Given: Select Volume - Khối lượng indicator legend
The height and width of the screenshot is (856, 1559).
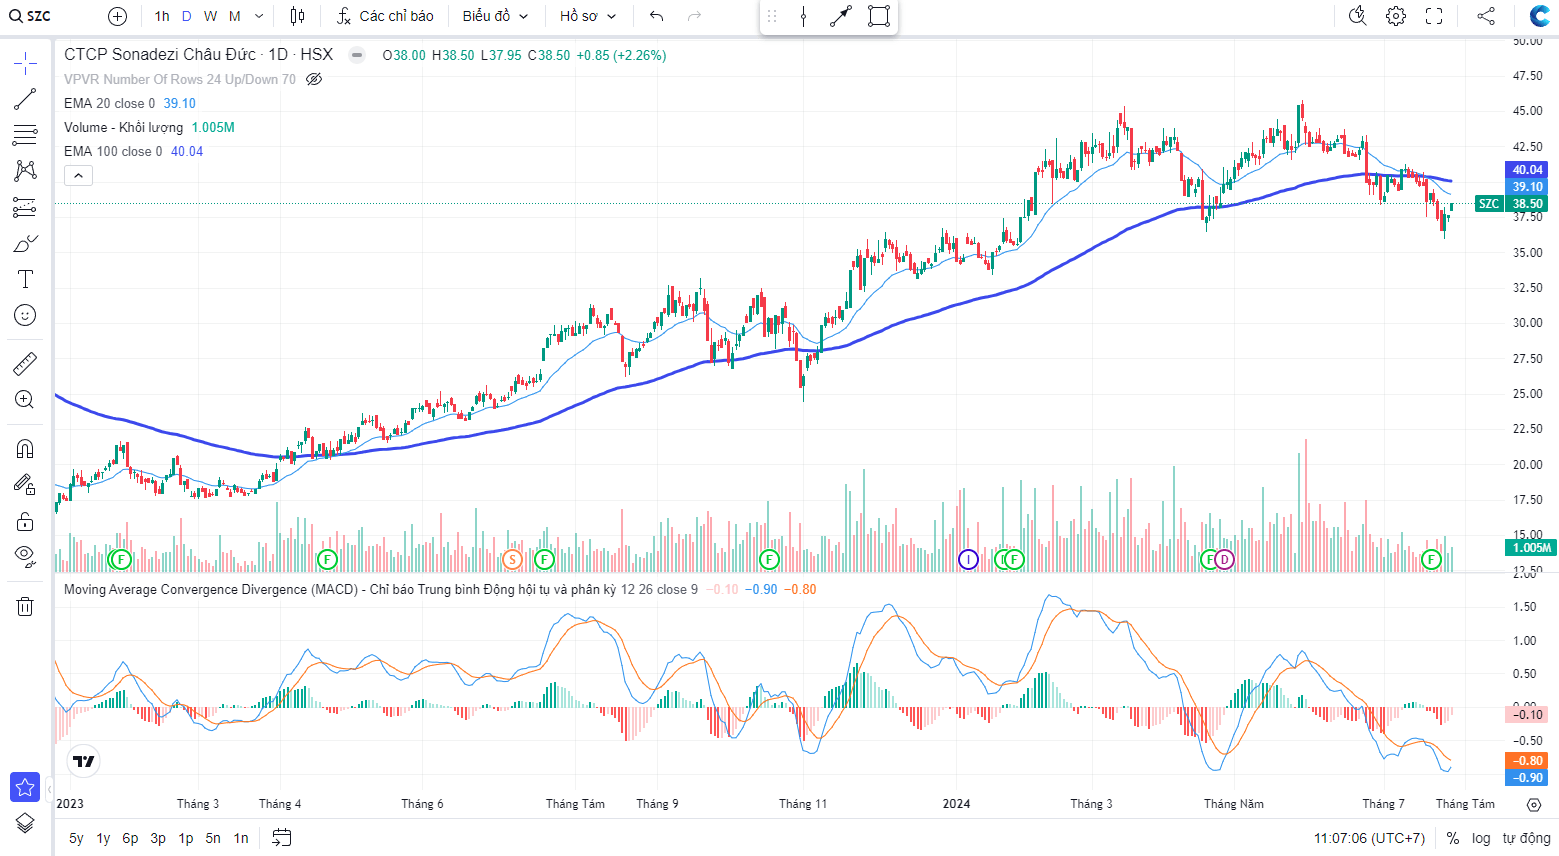Looking at the screenshot, I should [124, 127].
